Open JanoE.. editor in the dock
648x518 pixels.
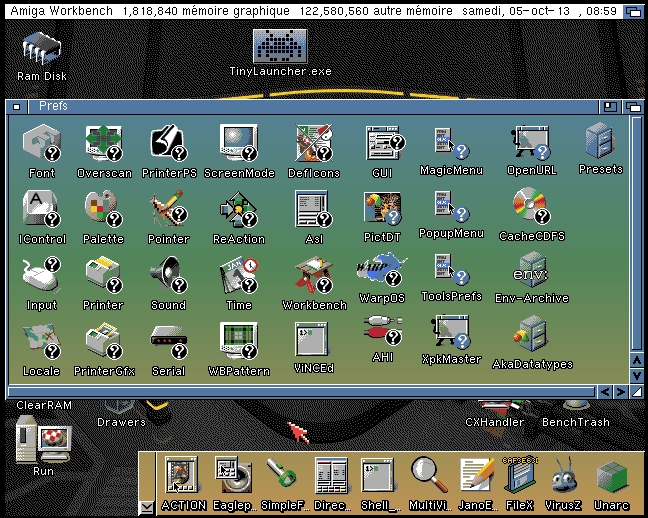pyautogui.click(x=477, y=475)
